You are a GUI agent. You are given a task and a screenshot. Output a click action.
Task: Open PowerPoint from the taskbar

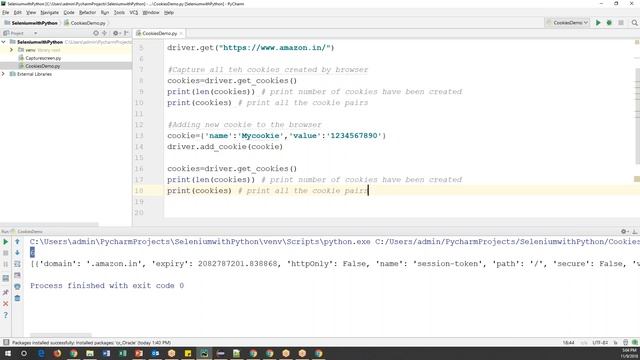(x=139, y=353)
